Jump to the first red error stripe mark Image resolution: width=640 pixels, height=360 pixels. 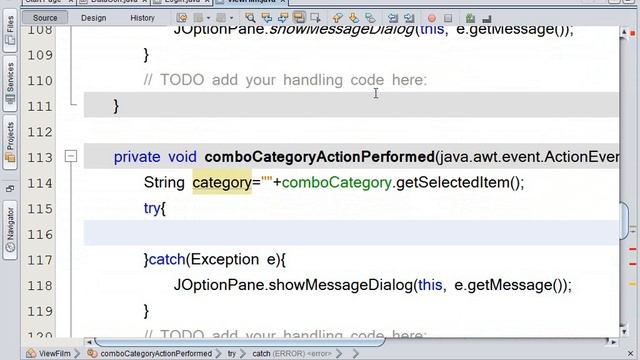633,249
